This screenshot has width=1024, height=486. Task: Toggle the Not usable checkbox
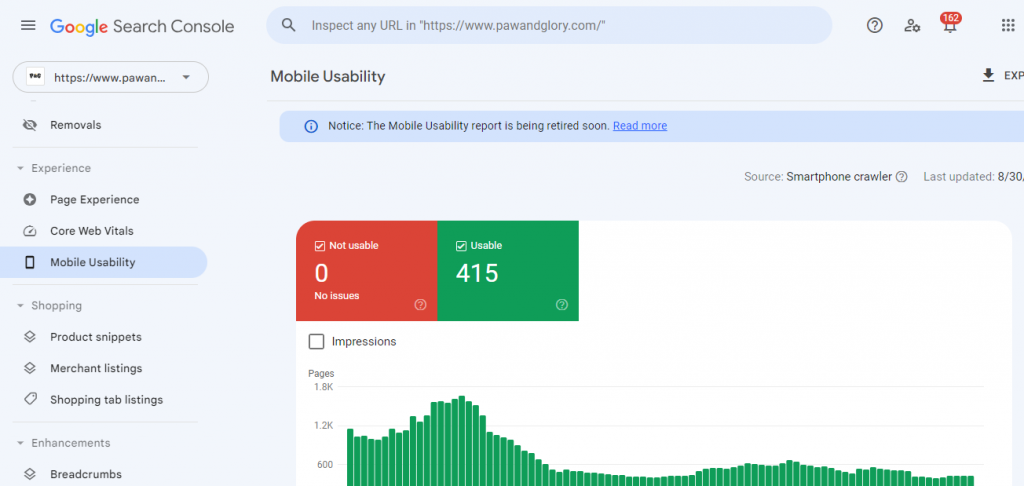(320, 246)
